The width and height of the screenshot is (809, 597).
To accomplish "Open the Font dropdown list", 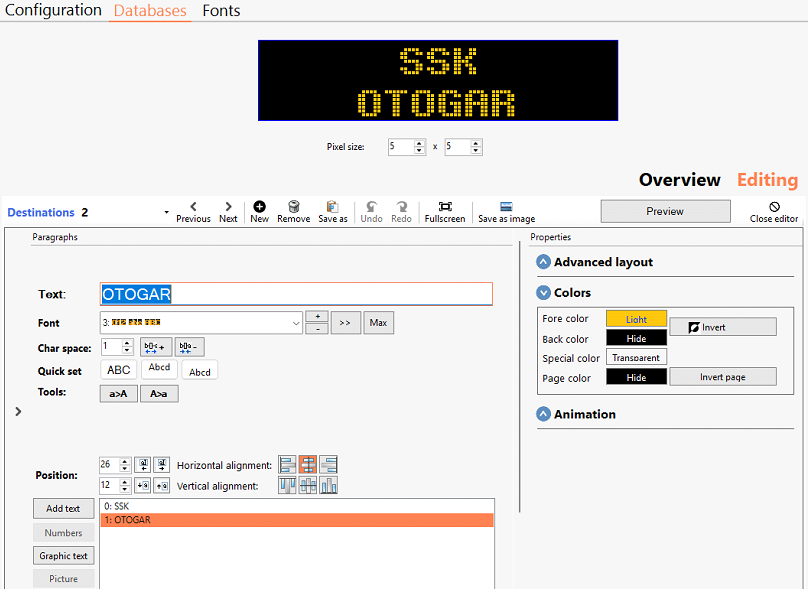I will (x=295, y=323).
